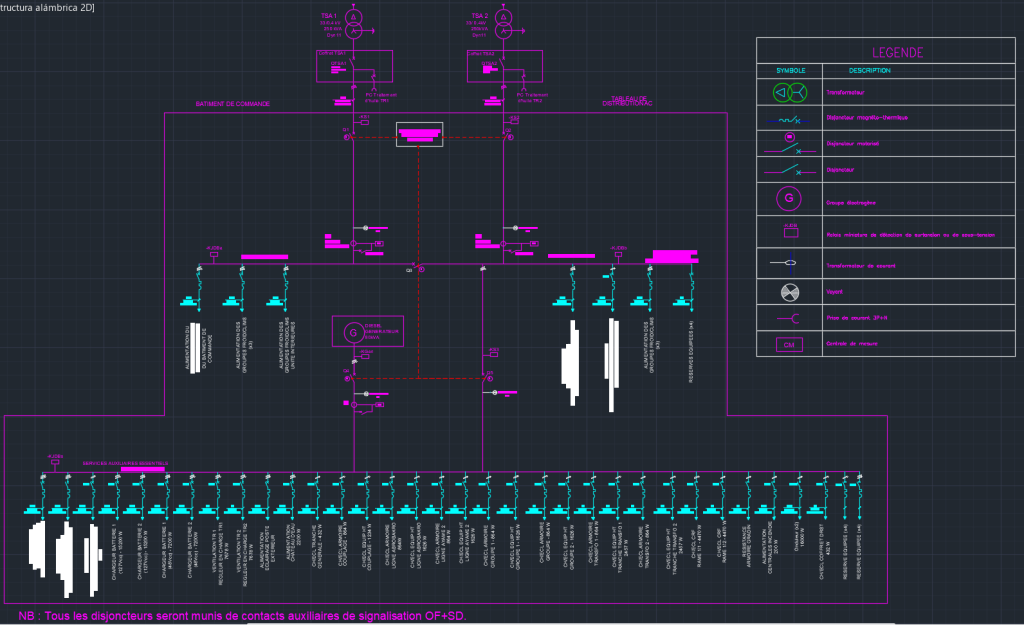The image size is (1024, 625).
Task: Click the Voyant indicator symbol in the legend
Action: [788, 292]
